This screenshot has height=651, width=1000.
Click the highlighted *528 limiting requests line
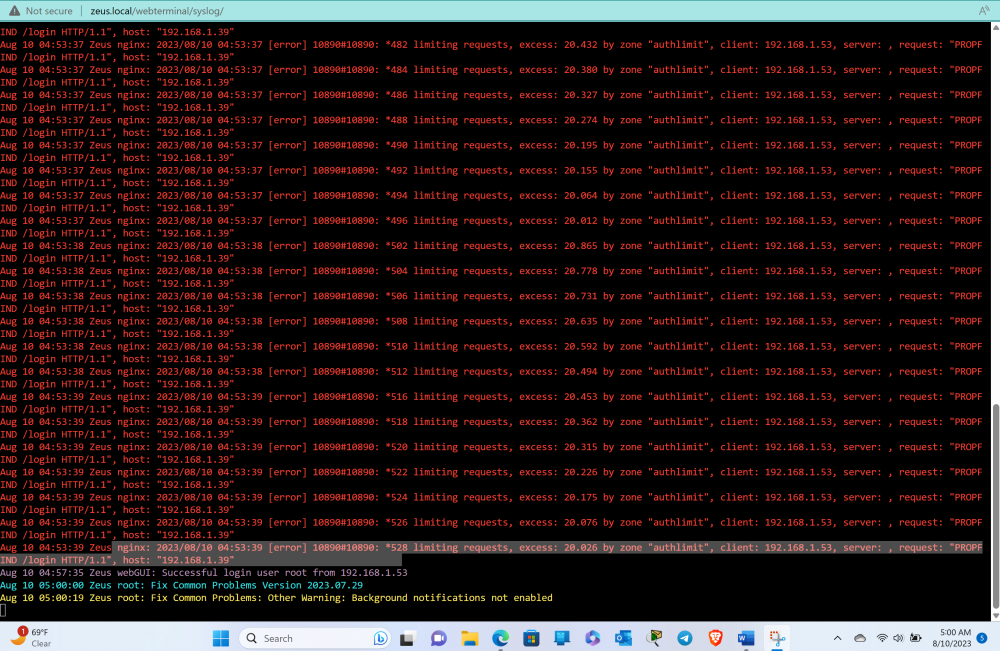[491, 553]
